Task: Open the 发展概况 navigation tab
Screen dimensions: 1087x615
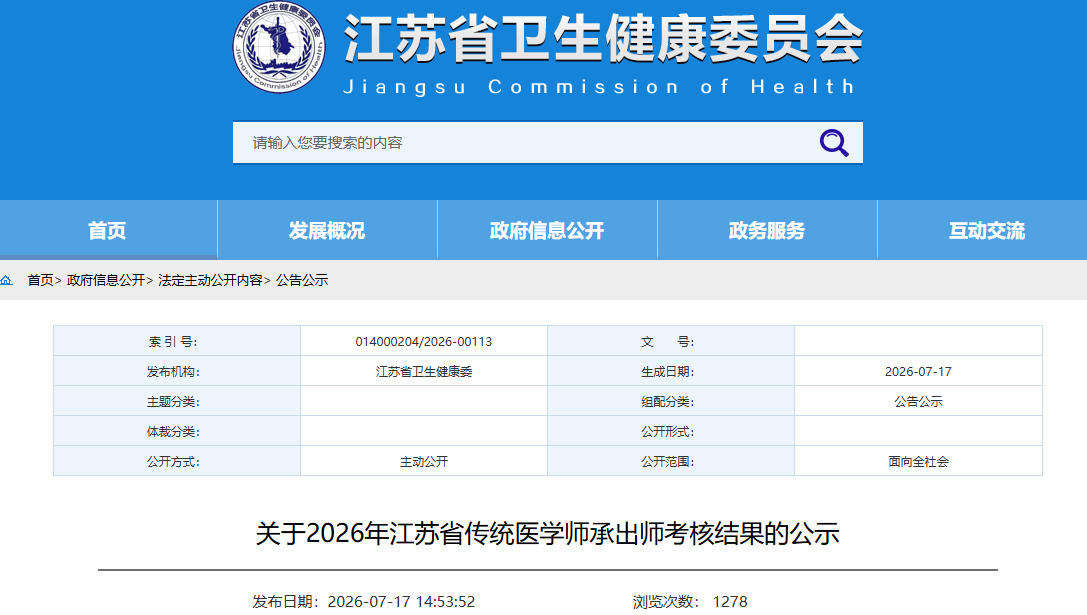Action: click(x=327, y=230)
